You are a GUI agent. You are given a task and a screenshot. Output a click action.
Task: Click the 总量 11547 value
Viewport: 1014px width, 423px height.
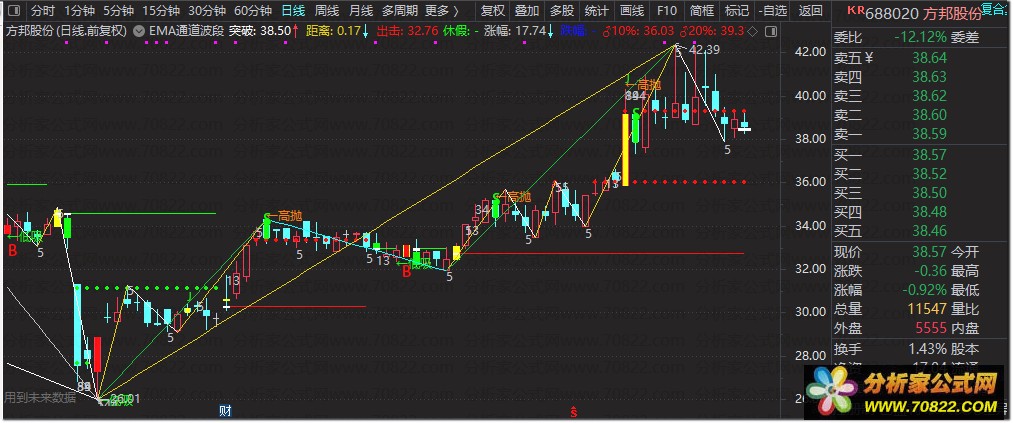click(927, 309)
